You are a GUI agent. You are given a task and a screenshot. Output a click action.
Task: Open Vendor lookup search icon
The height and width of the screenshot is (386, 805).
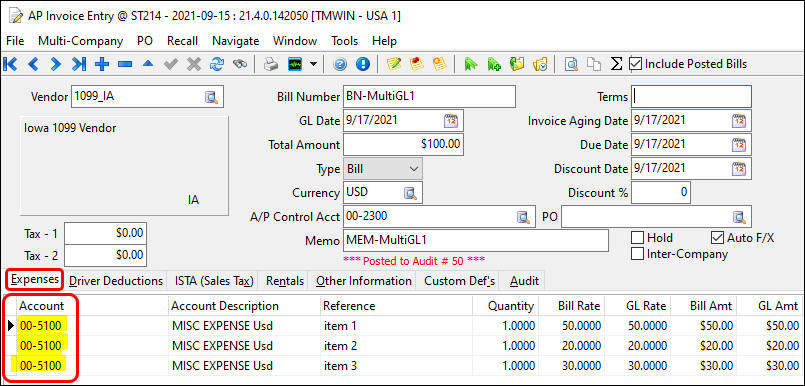(212, 97)
